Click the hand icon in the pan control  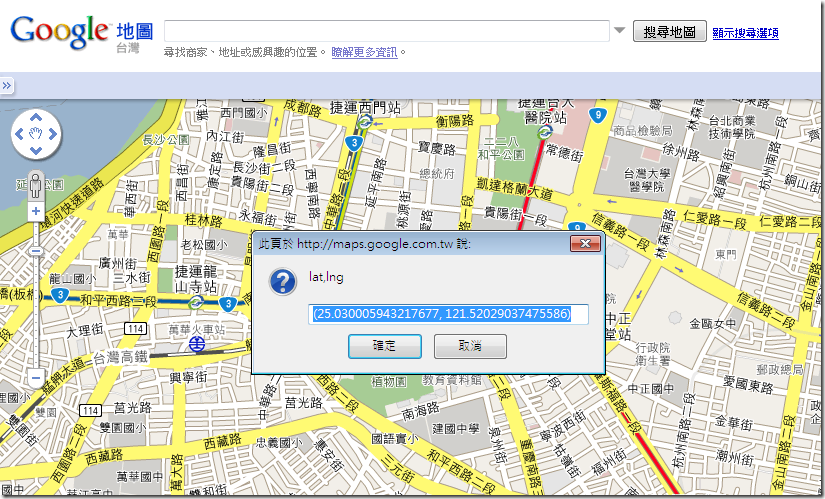[x=36, y=134]
